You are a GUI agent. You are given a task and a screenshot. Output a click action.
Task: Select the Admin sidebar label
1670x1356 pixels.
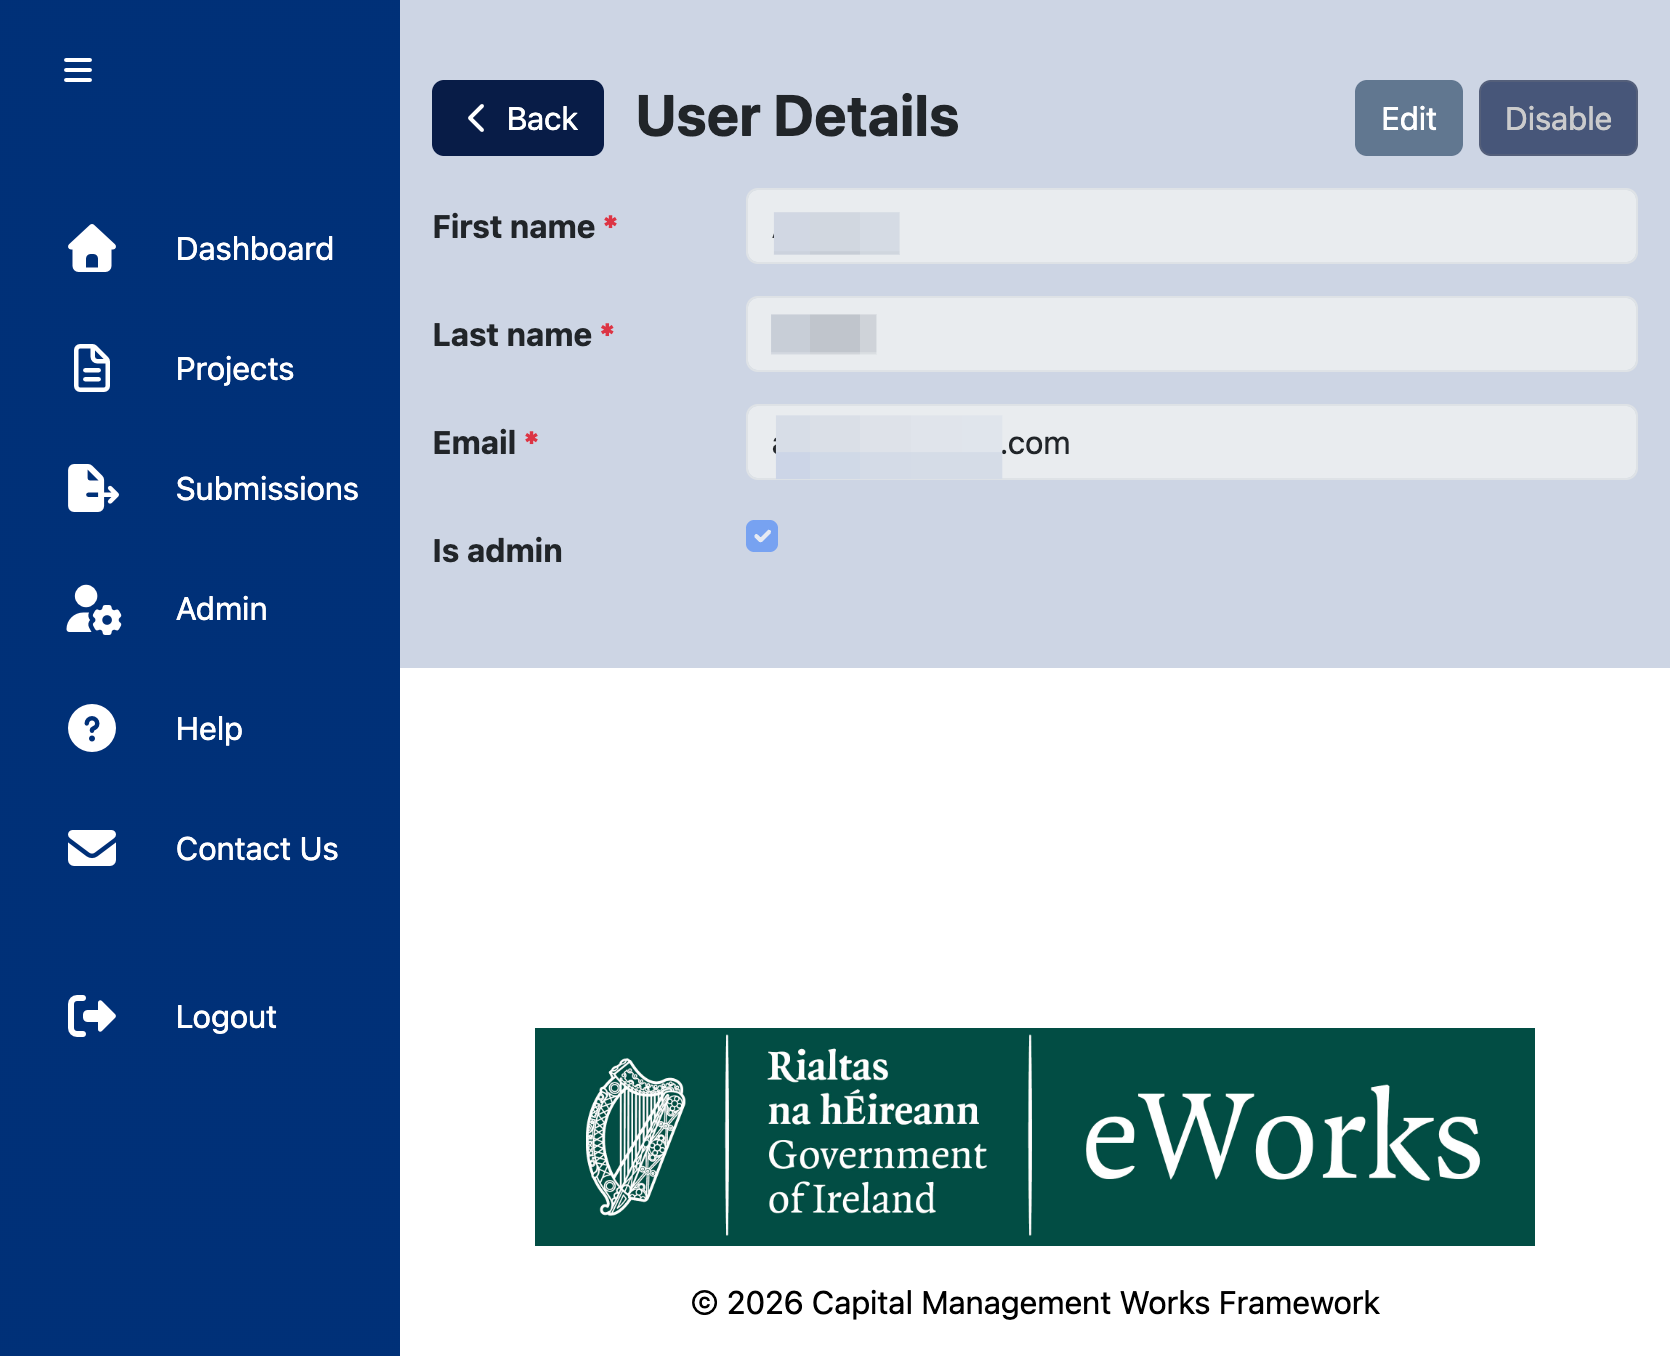point(221,608)
